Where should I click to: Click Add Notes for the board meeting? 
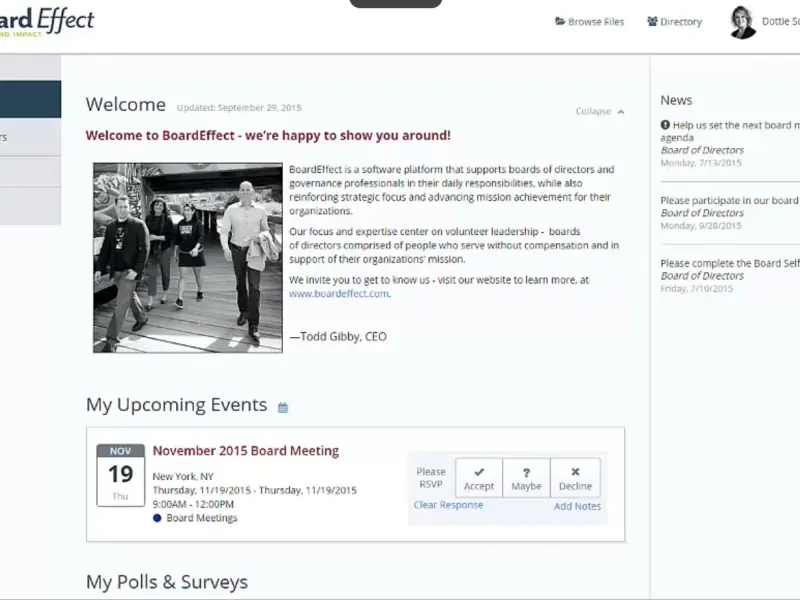577,506
